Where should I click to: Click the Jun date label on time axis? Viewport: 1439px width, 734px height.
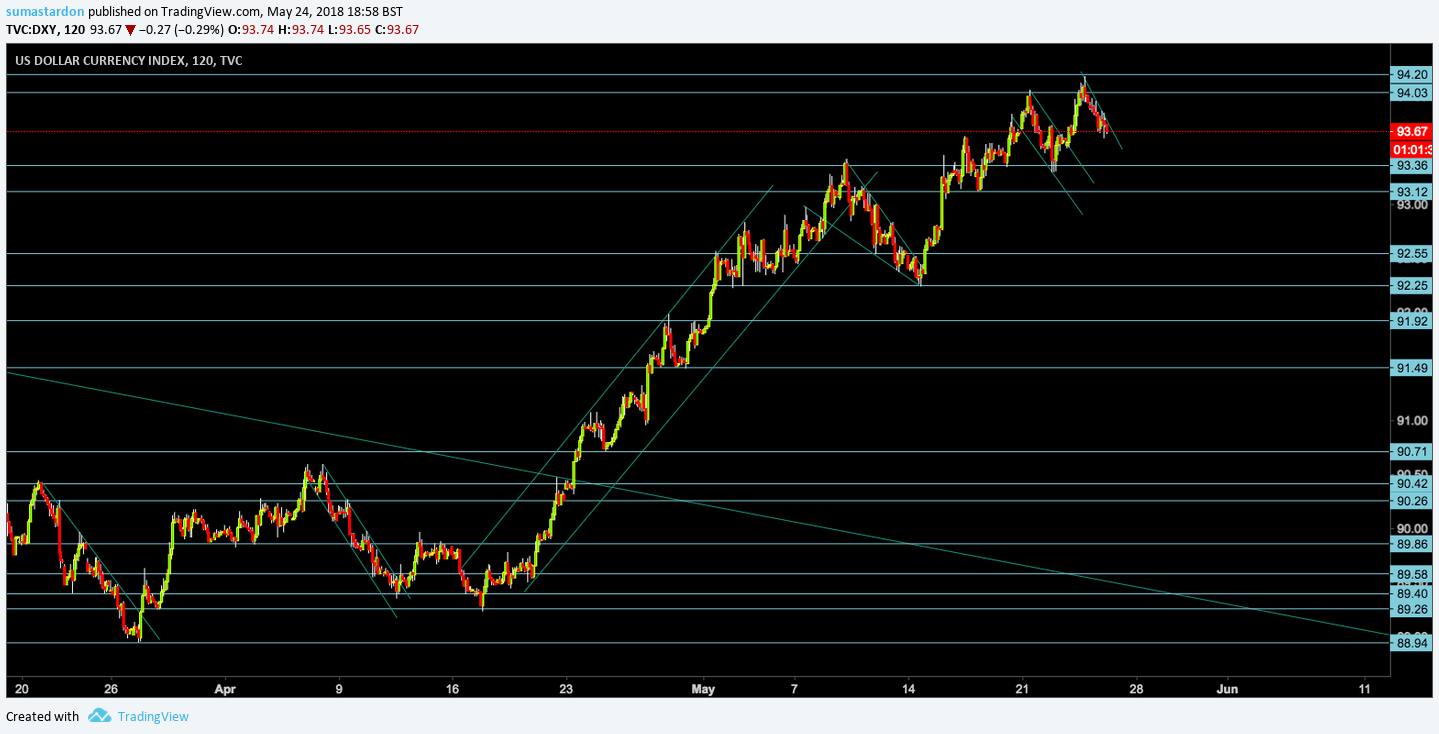click(x=1228, y=689)
